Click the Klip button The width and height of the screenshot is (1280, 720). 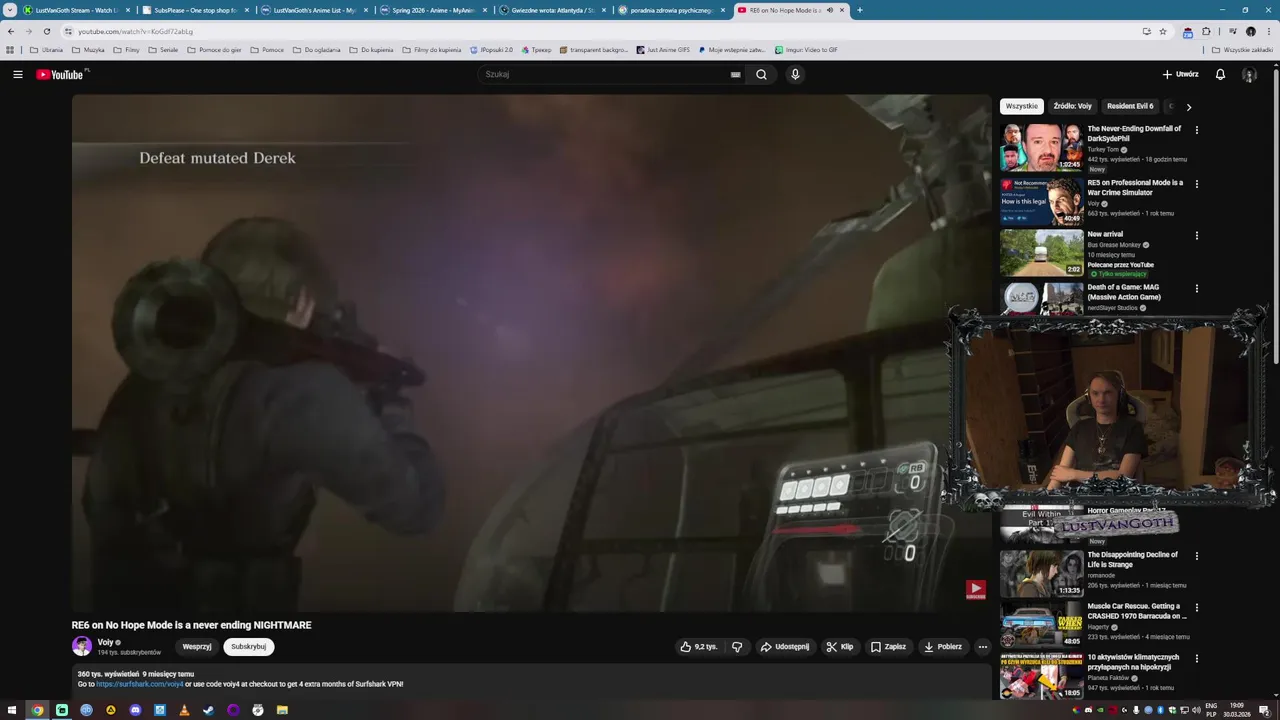point(840,647)
